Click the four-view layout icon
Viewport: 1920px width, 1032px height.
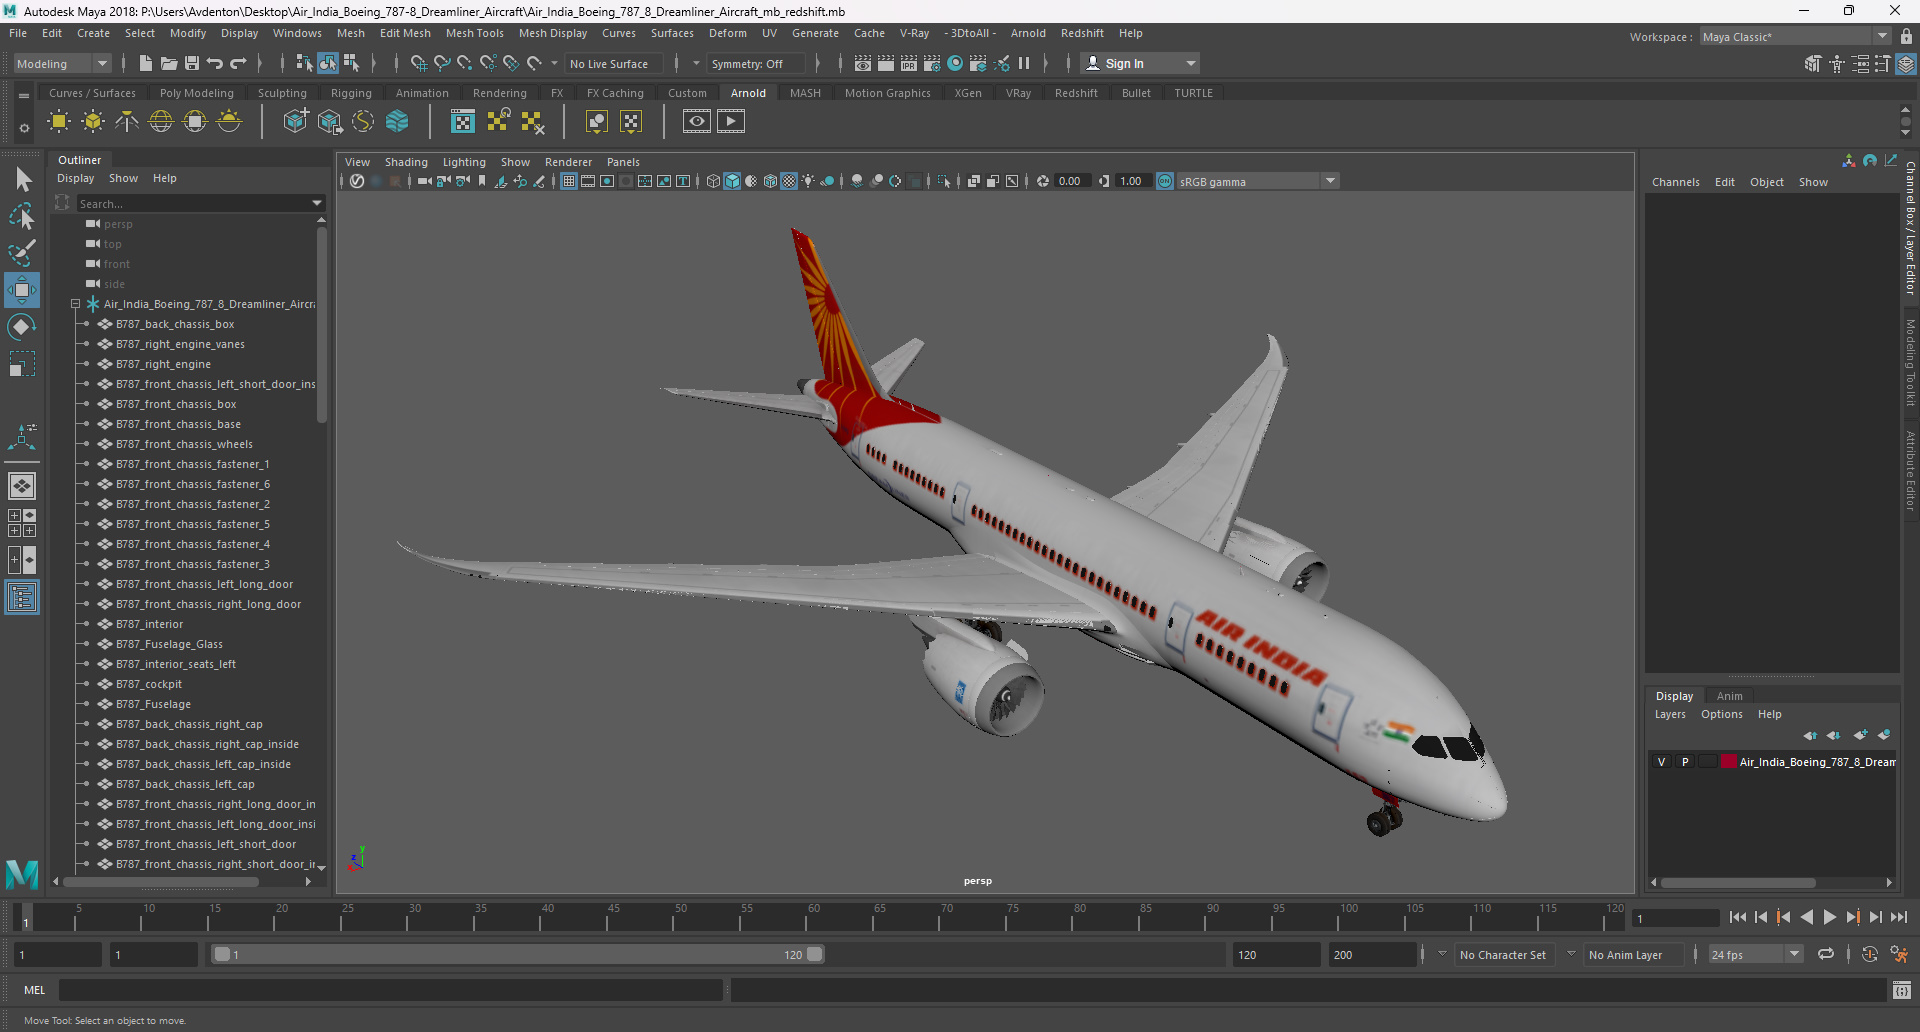coord(22,523)
